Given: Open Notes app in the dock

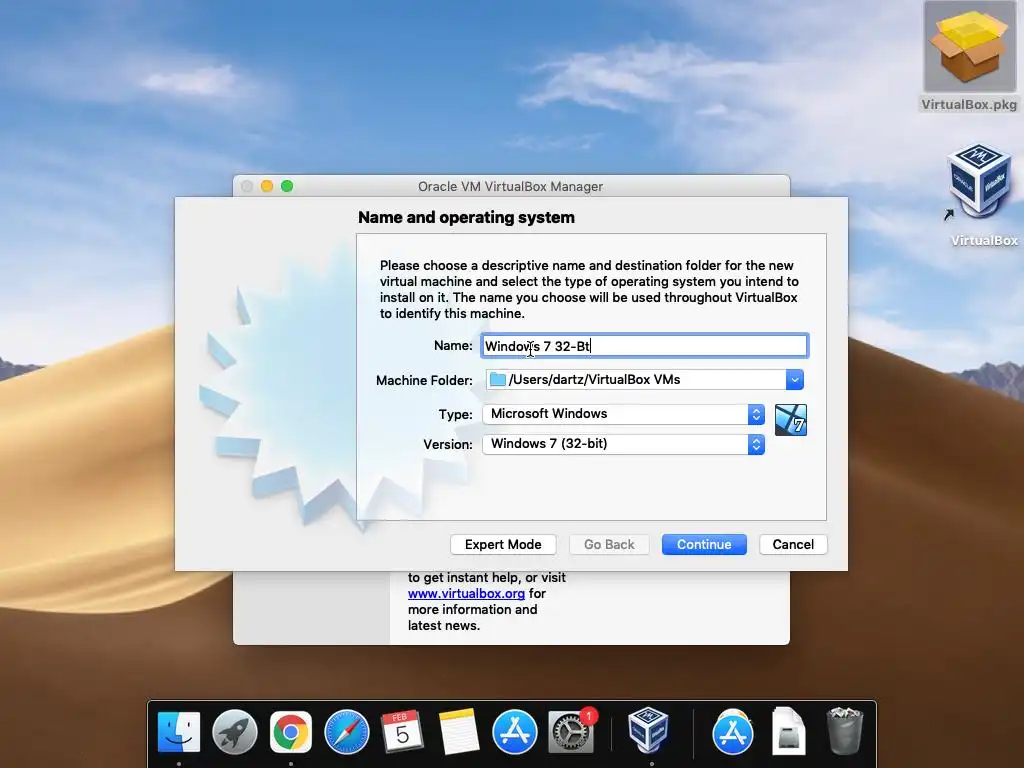Looking at the screenshot, I should [x=458, y=732].
